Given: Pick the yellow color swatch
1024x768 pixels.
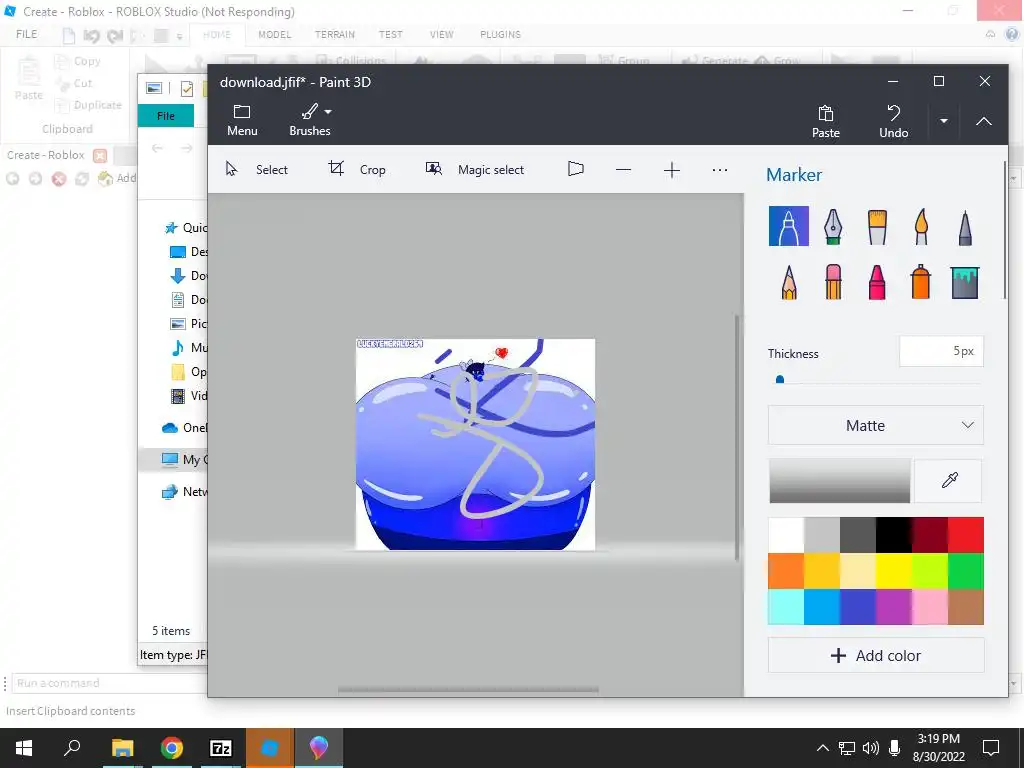Looking at the screenshot, I should pos(893,571).
